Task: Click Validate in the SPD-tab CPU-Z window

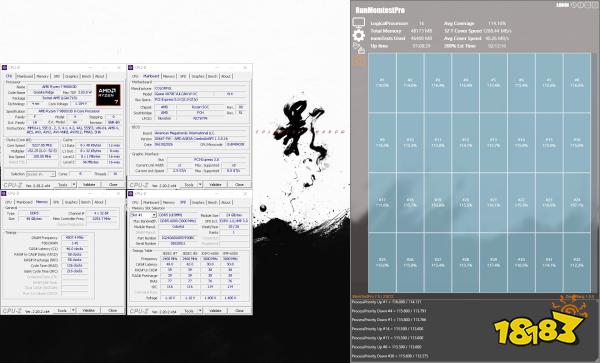Action: (215, 311)
